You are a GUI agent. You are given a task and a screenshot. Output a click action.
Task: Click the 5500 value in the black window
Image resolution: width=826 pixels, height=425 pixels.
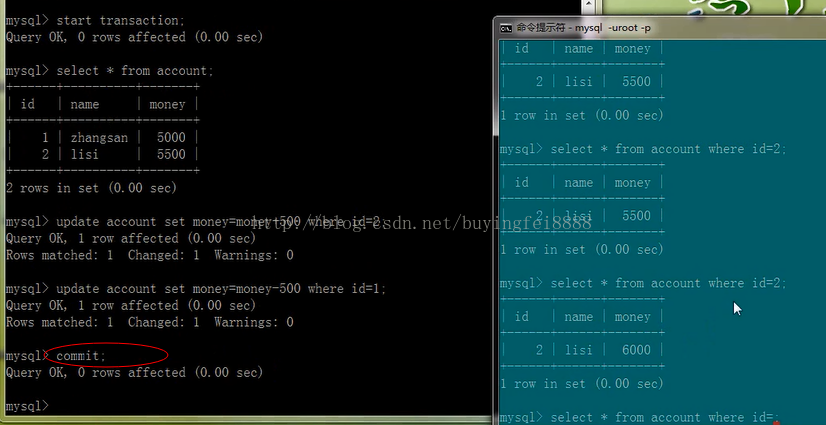(x=171, y=154)
